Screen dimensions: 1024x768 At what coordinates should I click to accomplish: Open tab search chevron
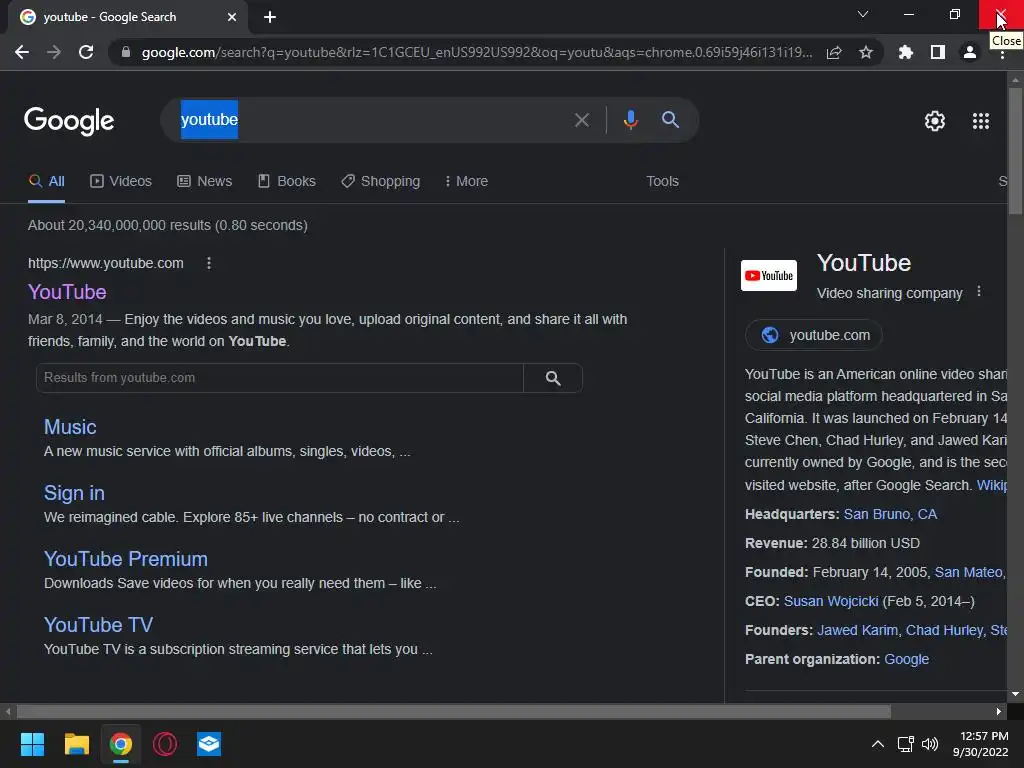(863, 14)
